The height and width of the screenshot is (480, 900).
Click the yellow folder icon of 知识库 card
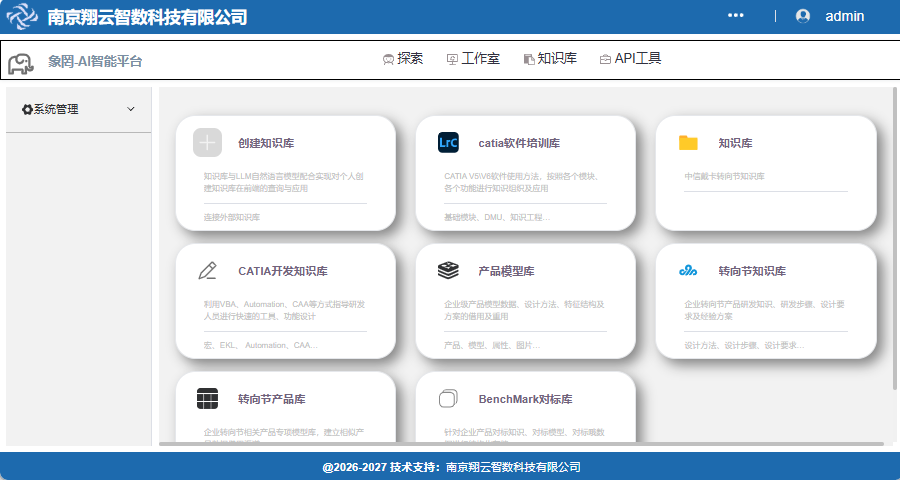click(688, 143)
